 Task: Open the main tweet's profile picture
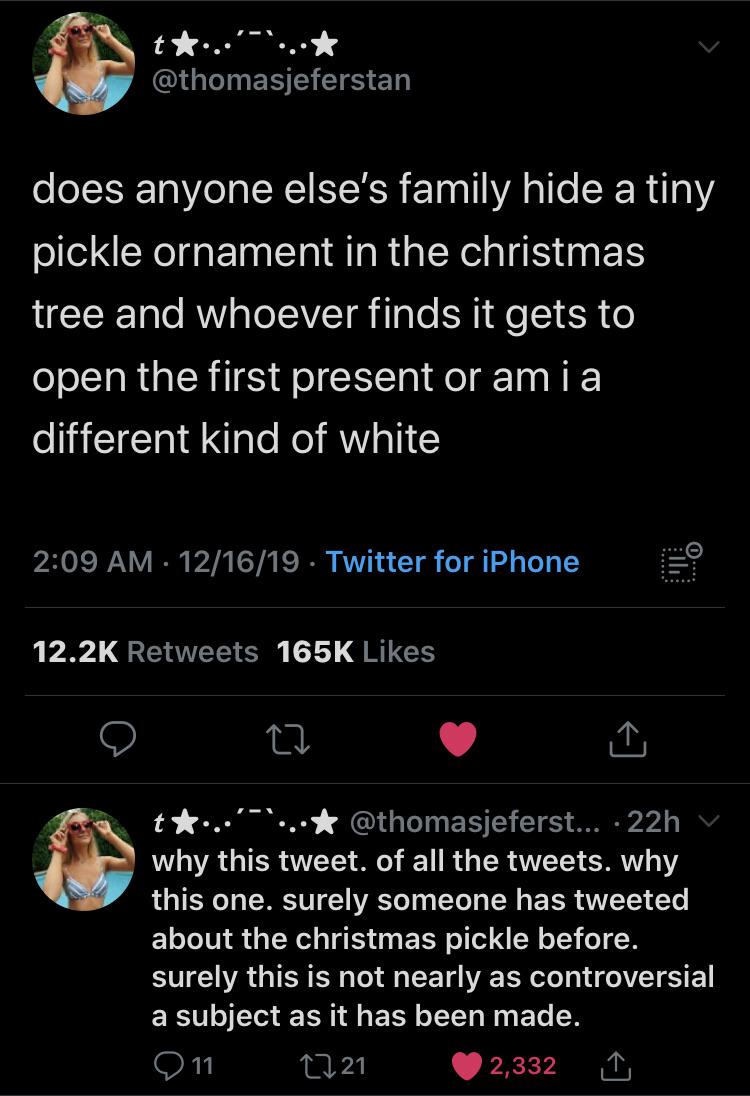[84, 62]
